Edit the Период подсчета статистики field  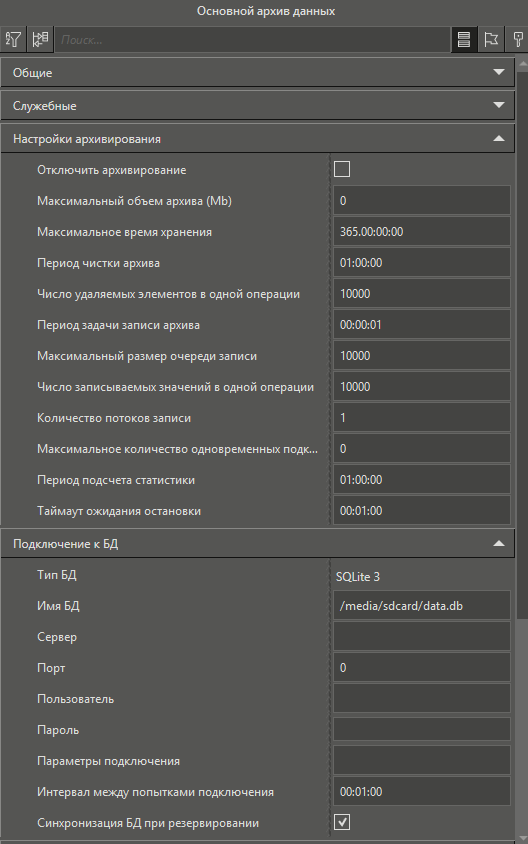tap(421, 480)
